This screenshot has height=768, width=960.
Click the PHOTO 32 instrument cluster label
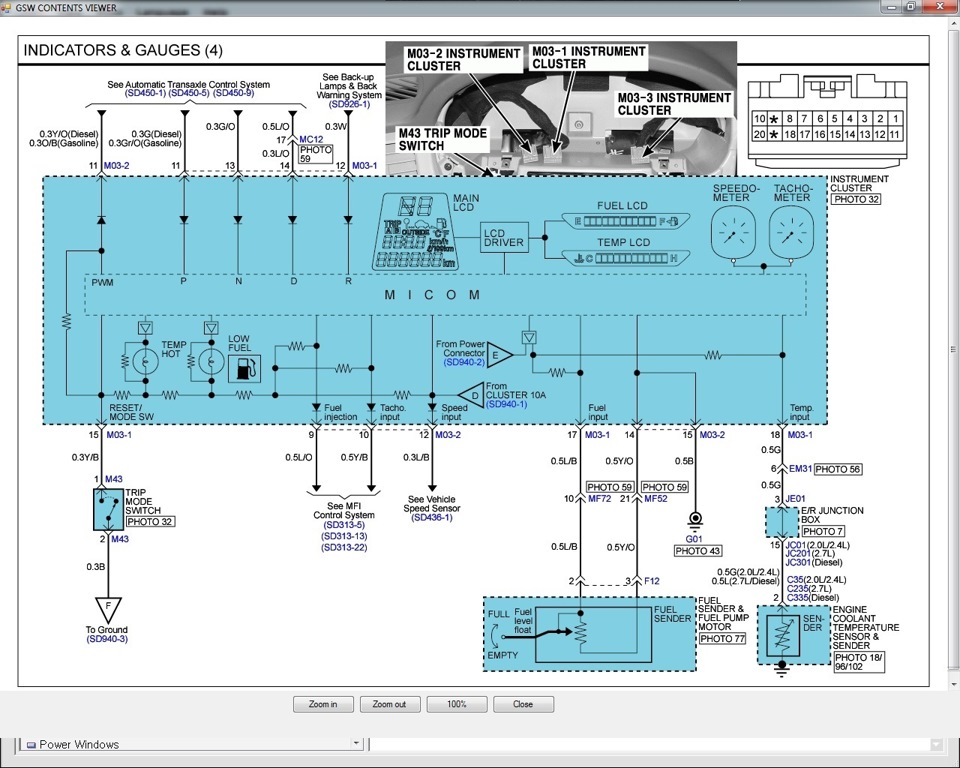click(x=855, y=199)
